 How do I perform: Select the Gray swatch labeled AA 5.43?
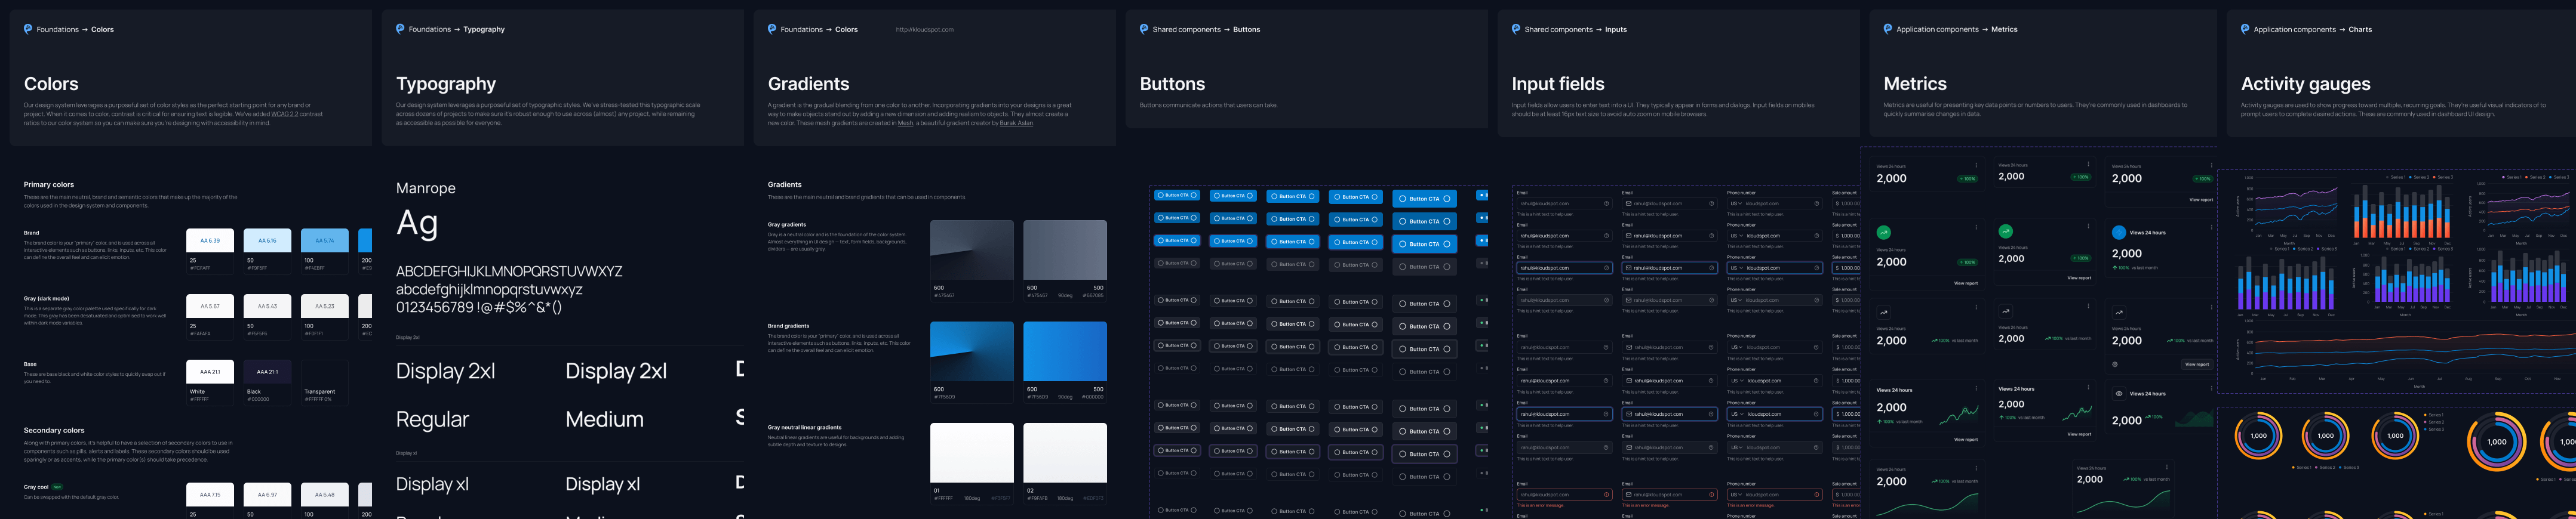[x=267, y=306]
